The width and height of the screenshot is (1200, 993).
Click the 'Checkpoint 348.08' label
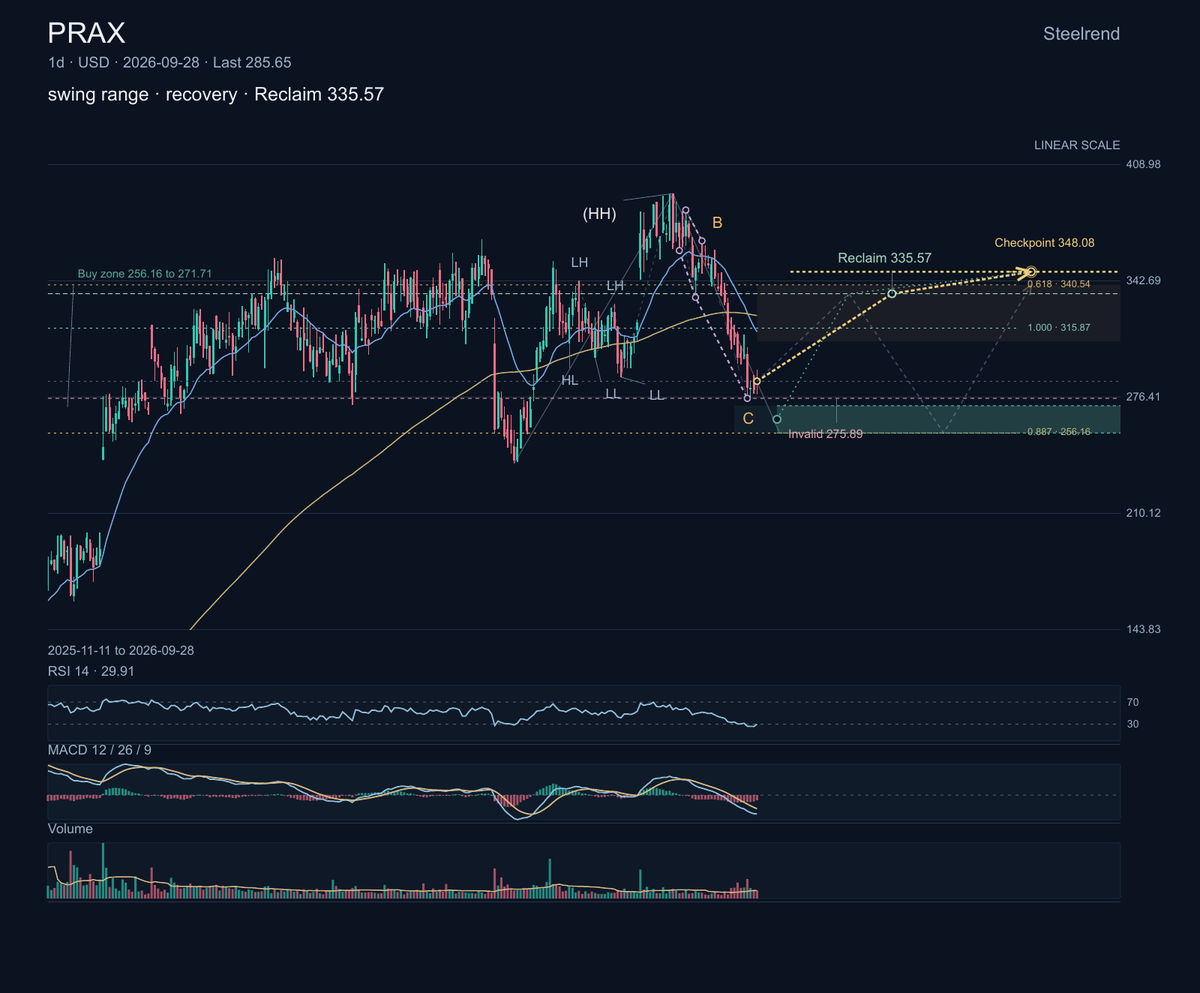pyautogui.click(x=1045, y=243)
